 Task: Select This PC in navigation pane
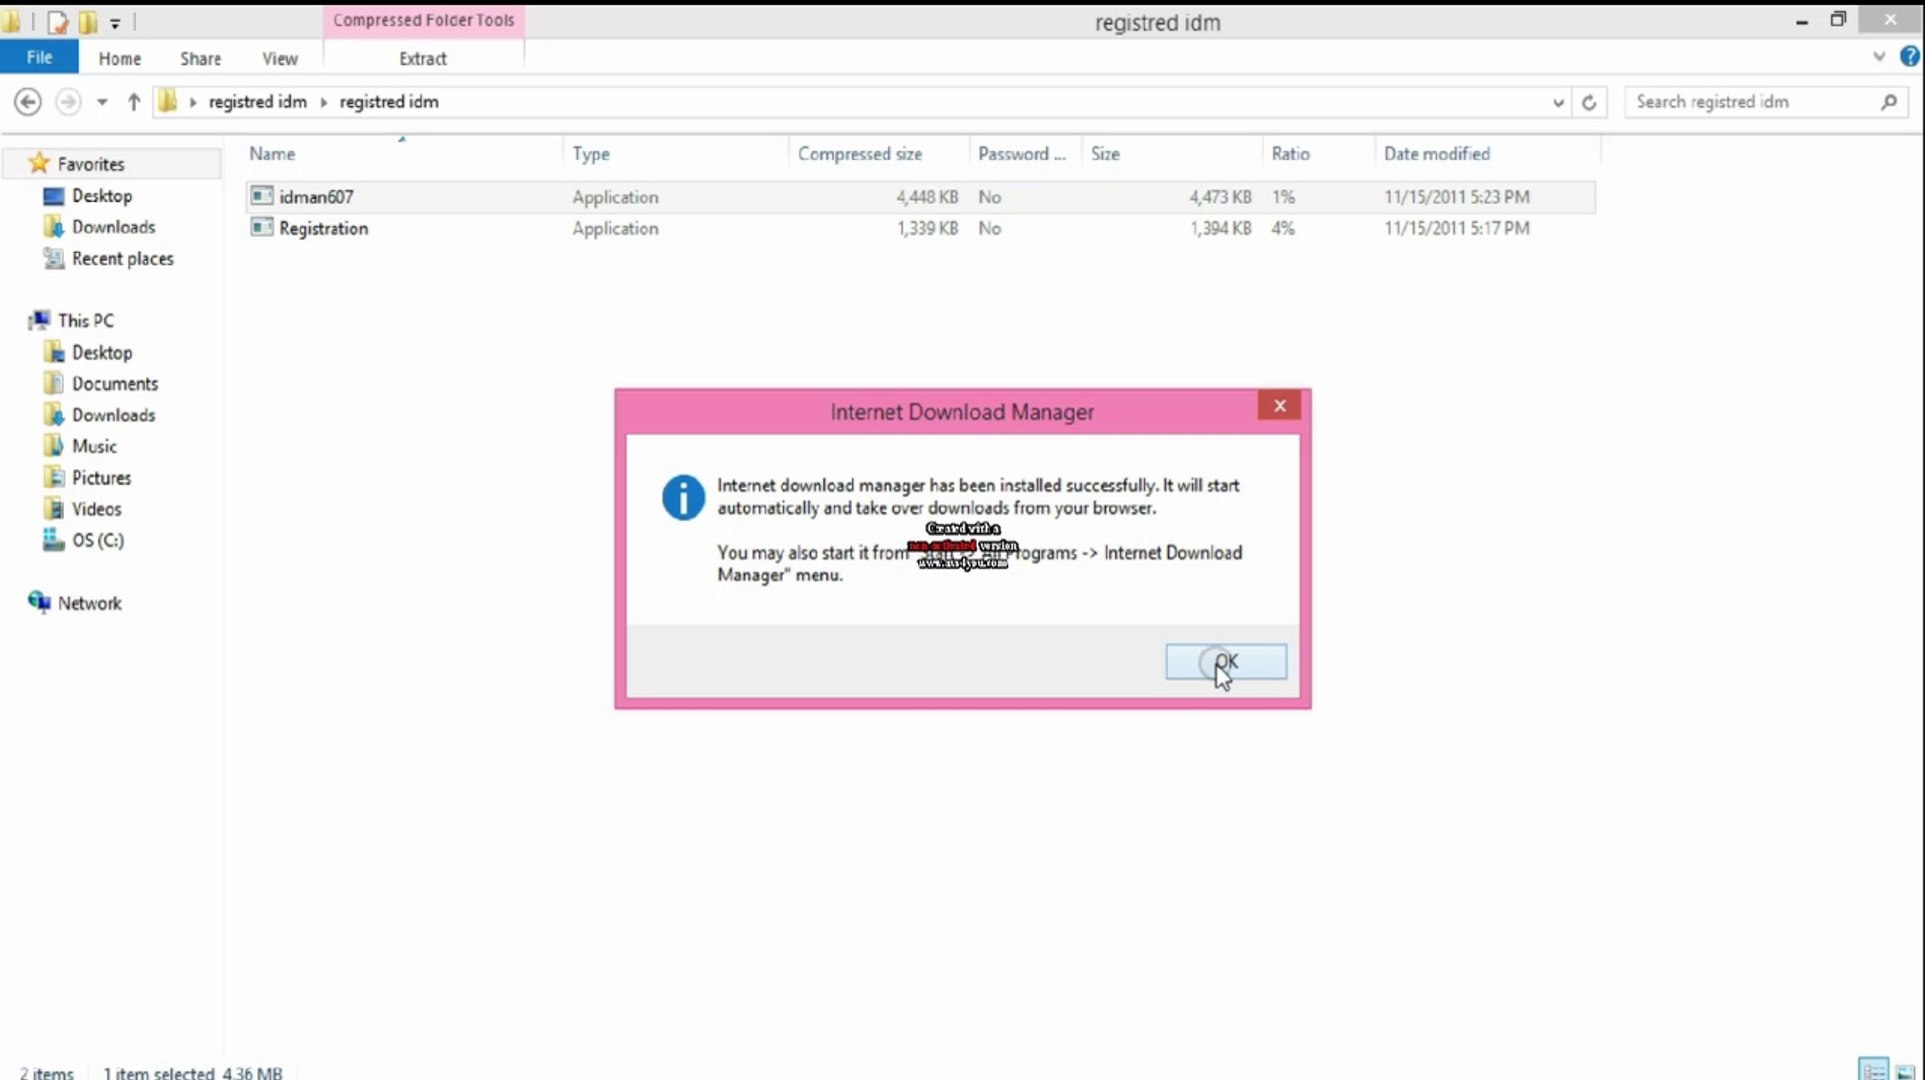point(85,321)
